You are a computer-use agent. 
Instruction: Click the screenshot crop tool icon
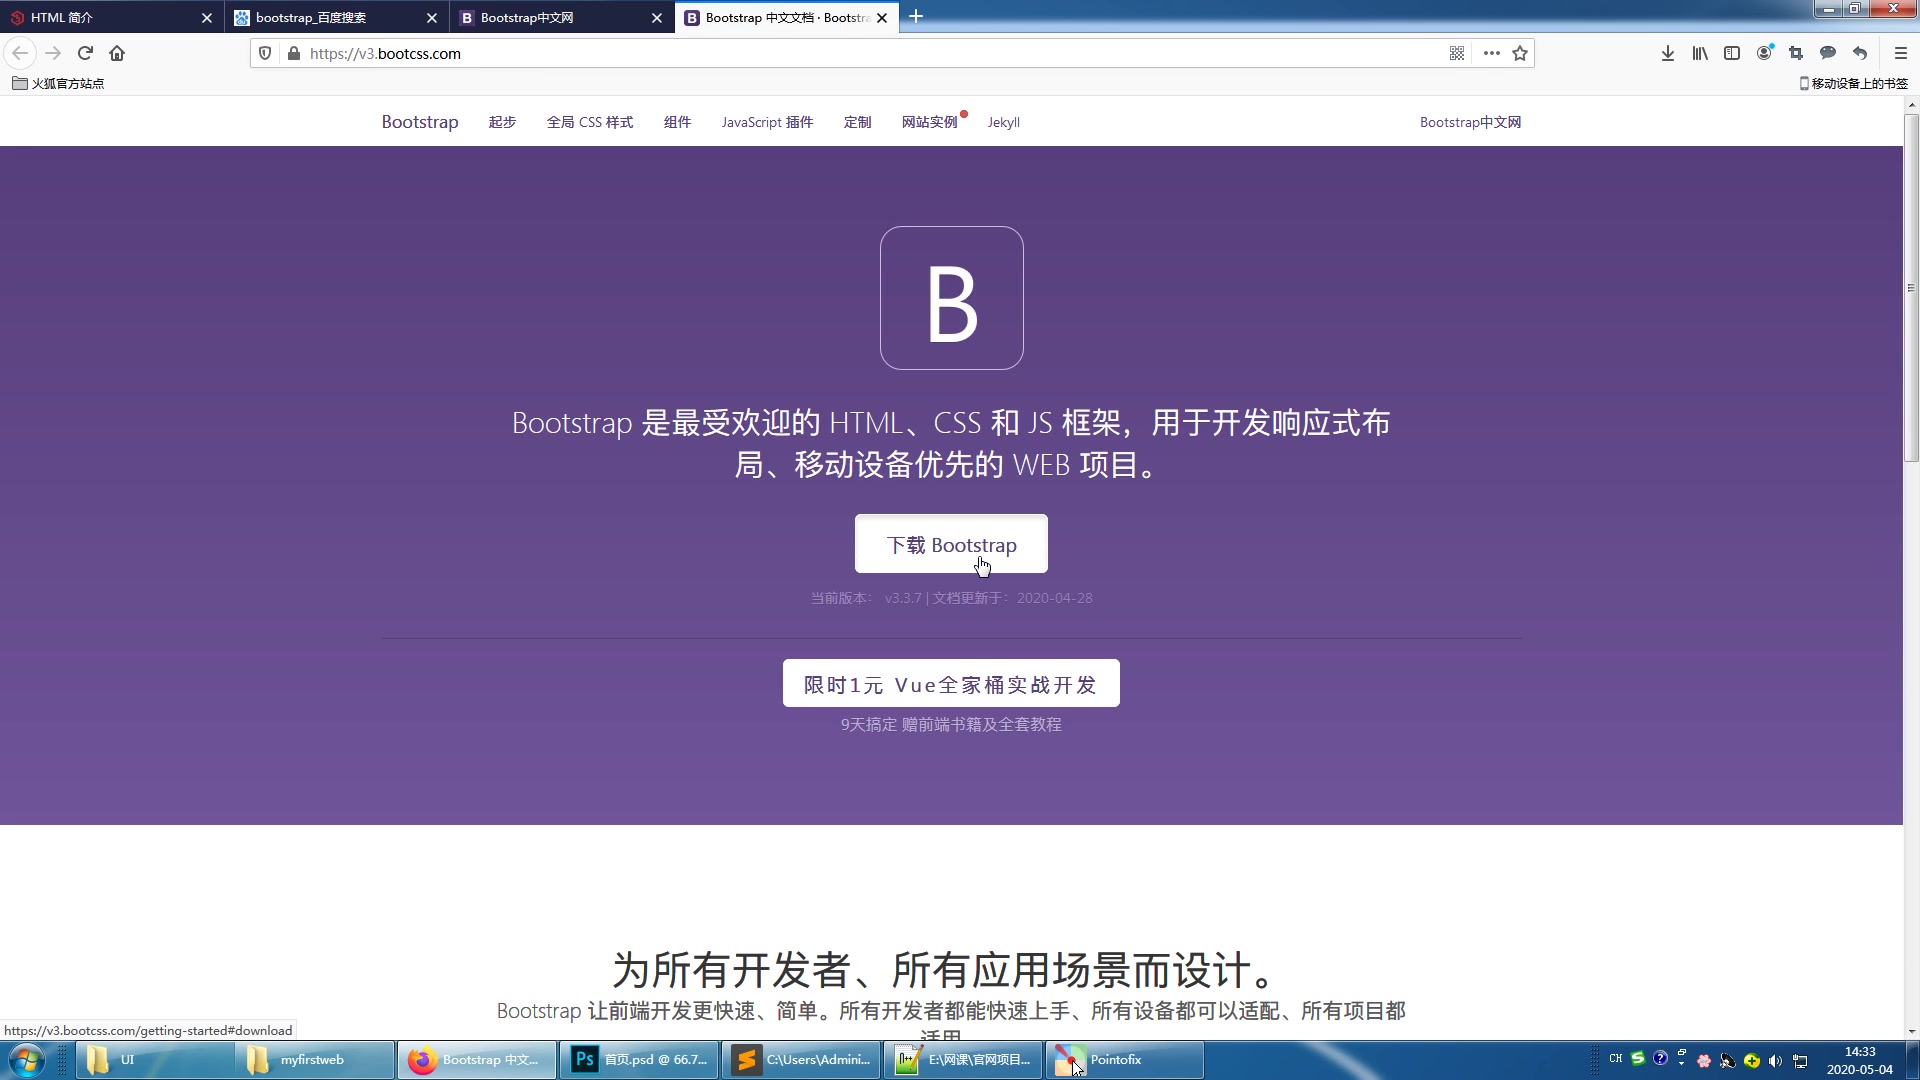pos(1796,53)
